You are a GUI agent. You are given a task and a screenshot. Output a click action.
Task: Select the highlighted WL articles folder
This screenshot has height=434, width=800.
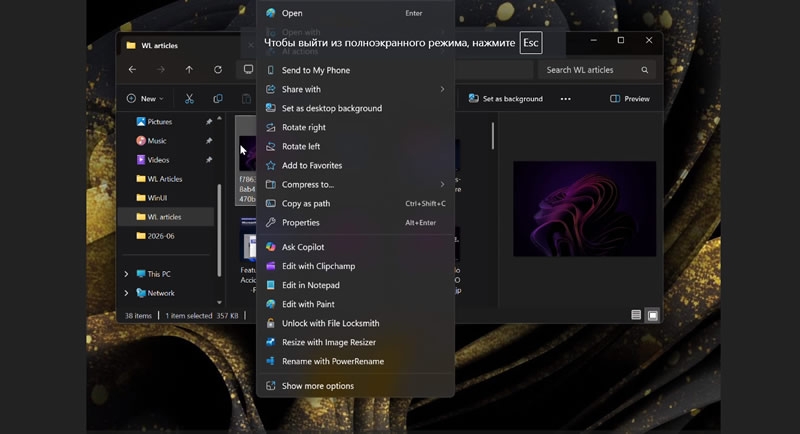click(166, 217)
